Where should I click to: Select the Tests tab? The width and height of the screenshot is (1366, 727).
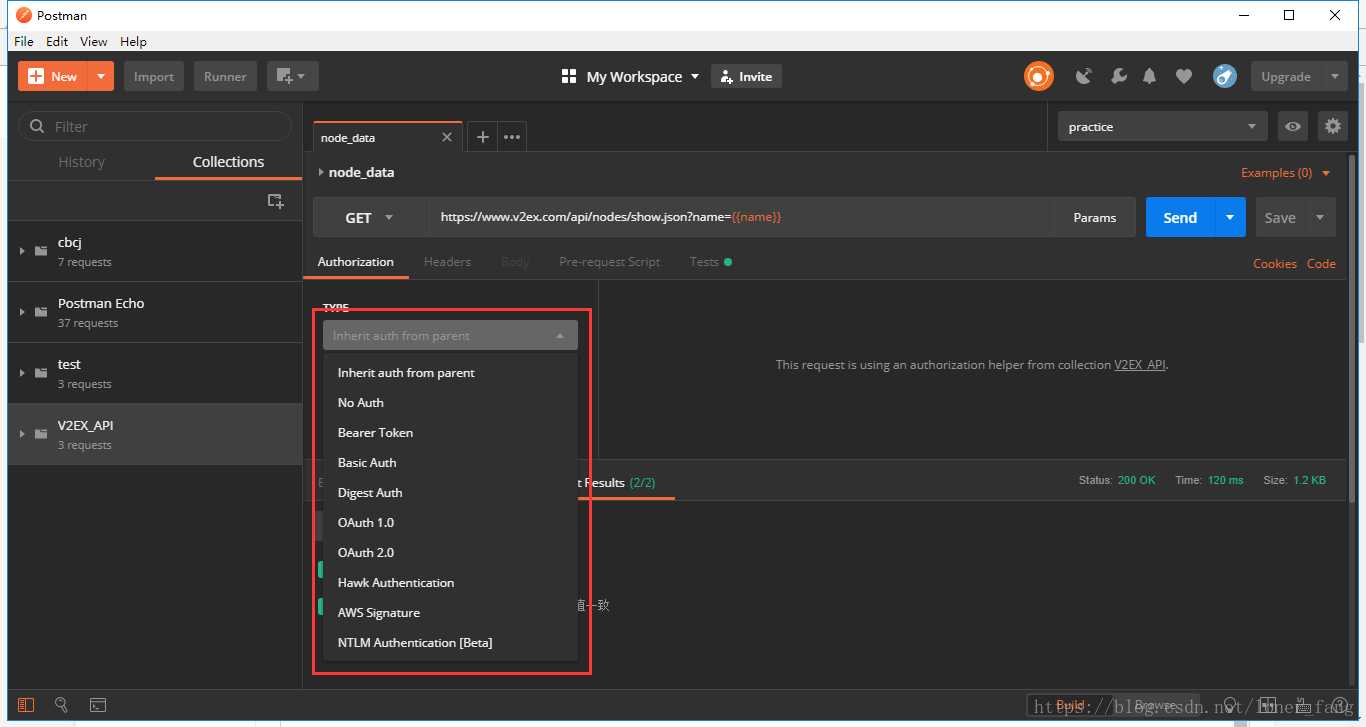[710, 262]
